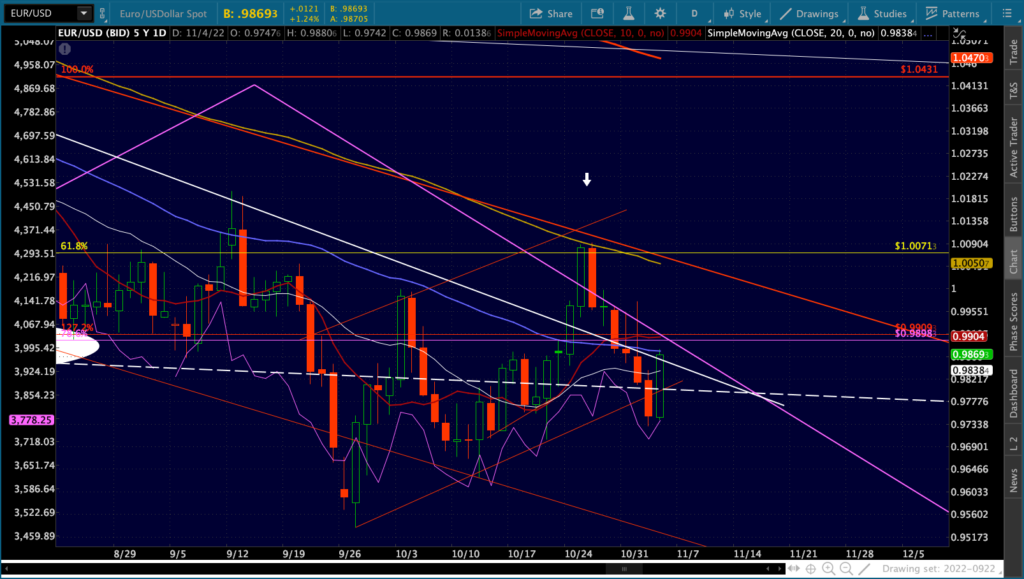Open the Patterns menu

click(x=952, y=14)
